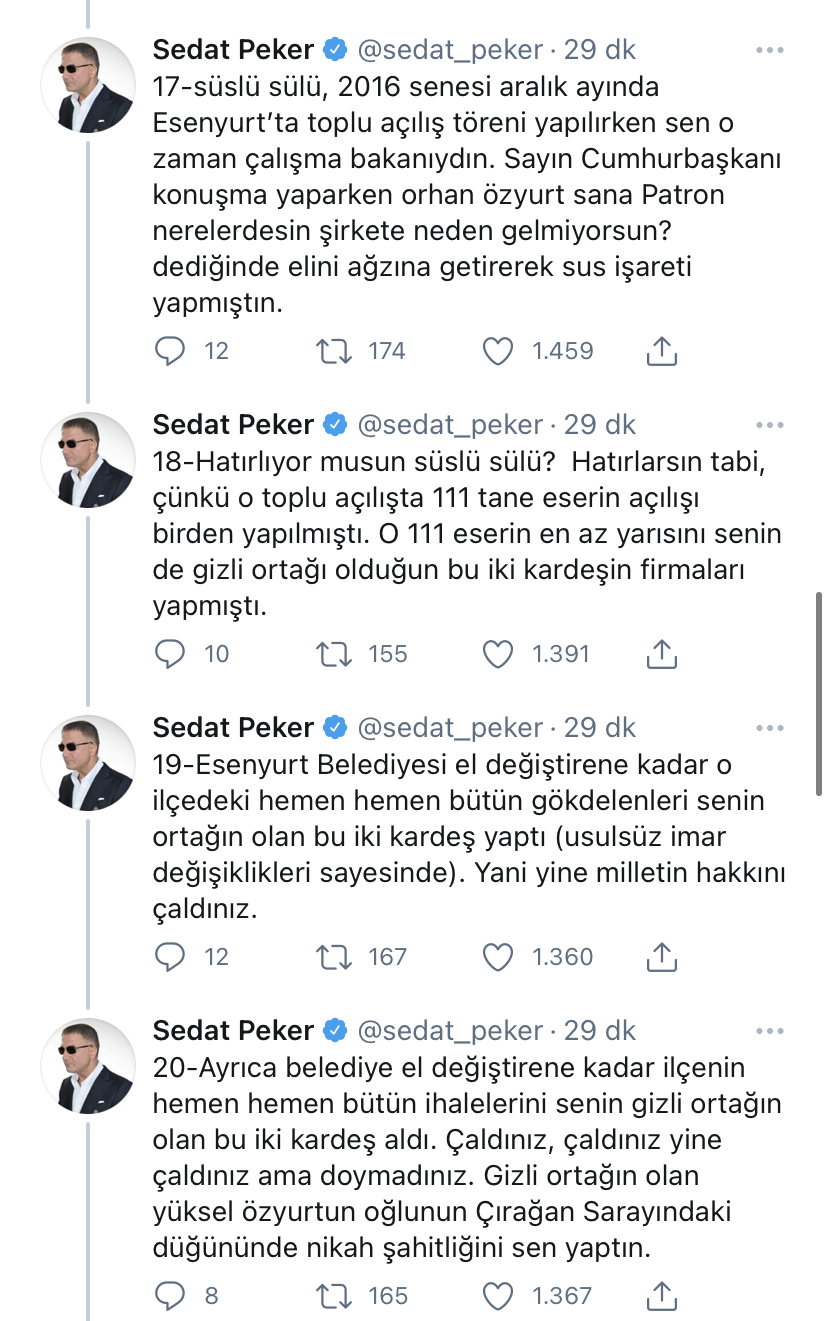
Task: Open Sedat Peker name link on tweet 19
Action: tap(233, 727)
